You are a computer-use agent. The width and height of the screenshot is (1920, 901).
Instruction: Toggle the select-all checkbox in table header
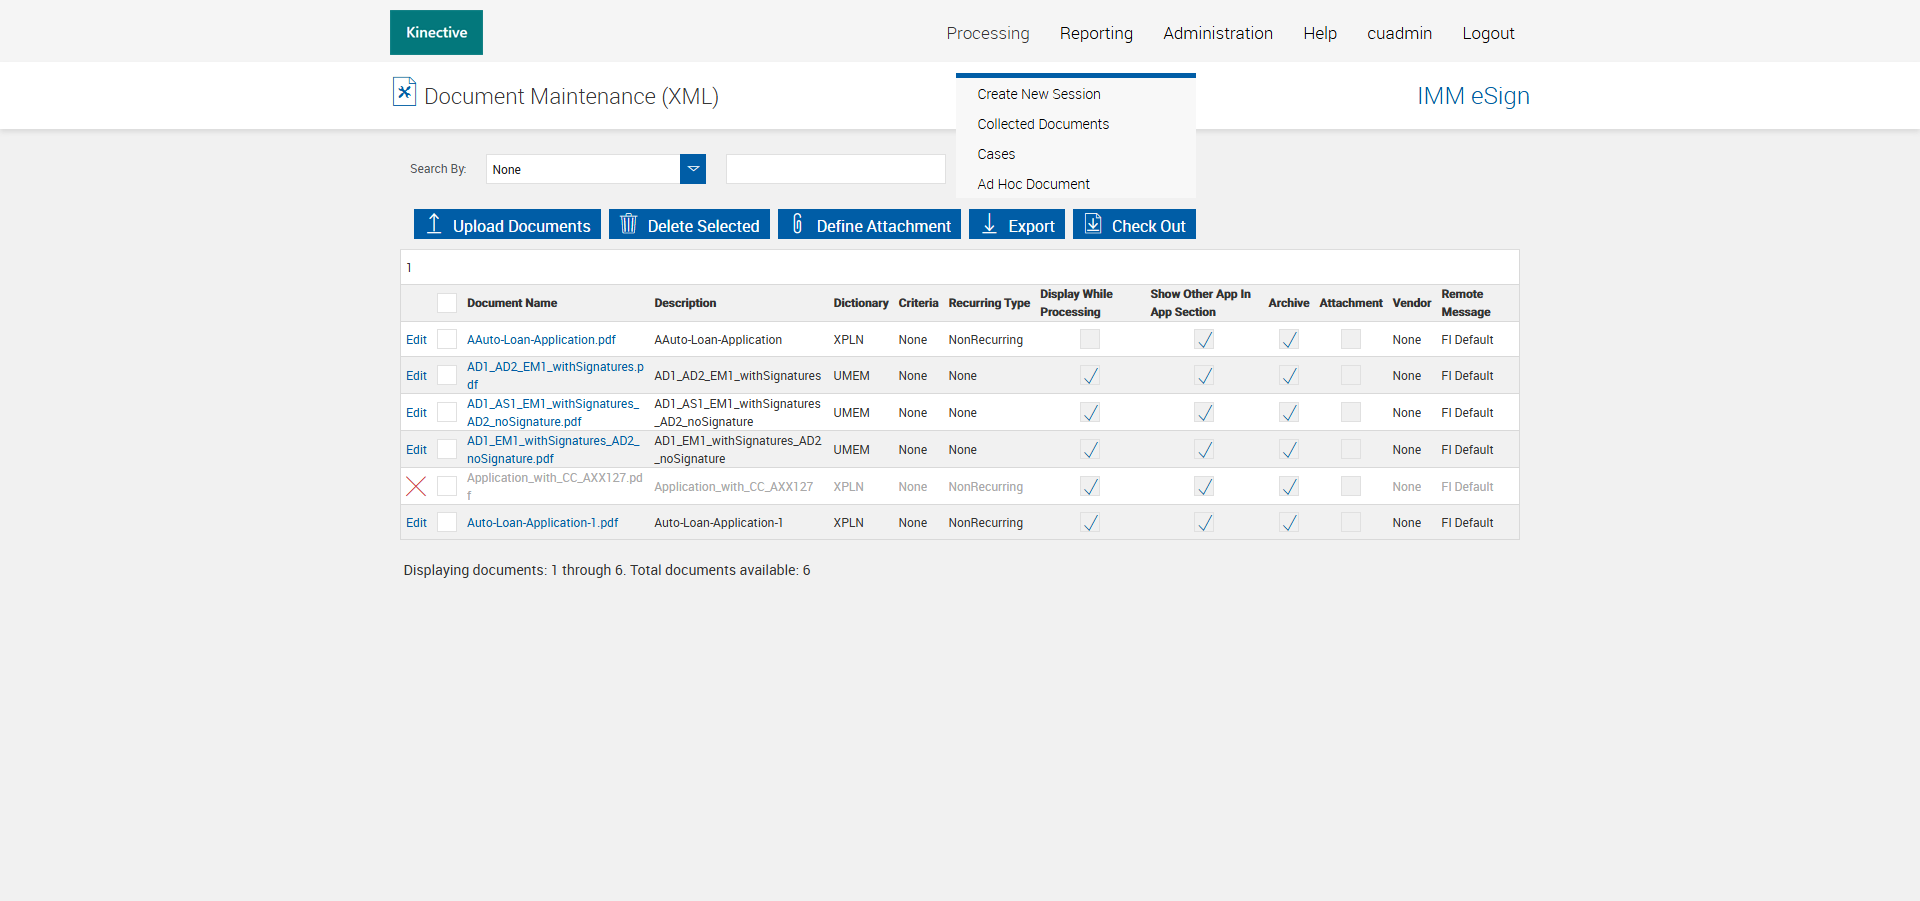click(447, 303)
